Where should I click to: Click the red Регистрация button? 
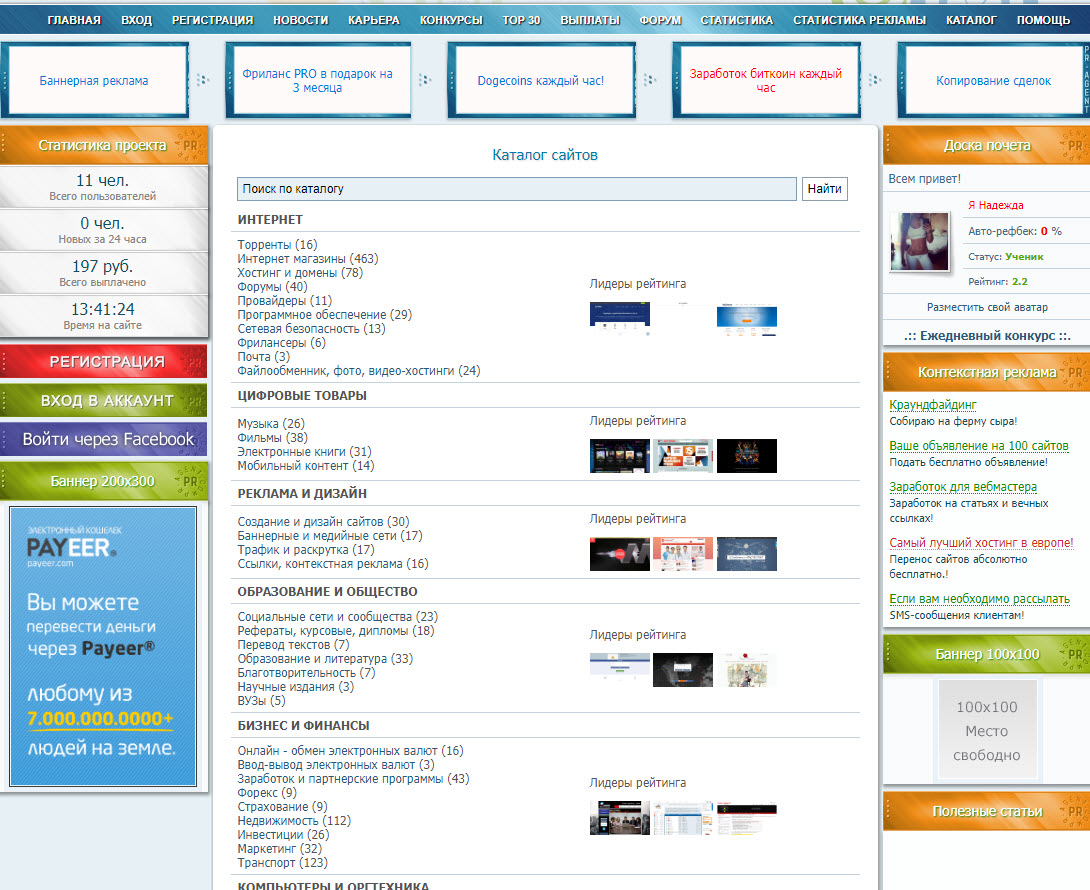coord(104,362)
